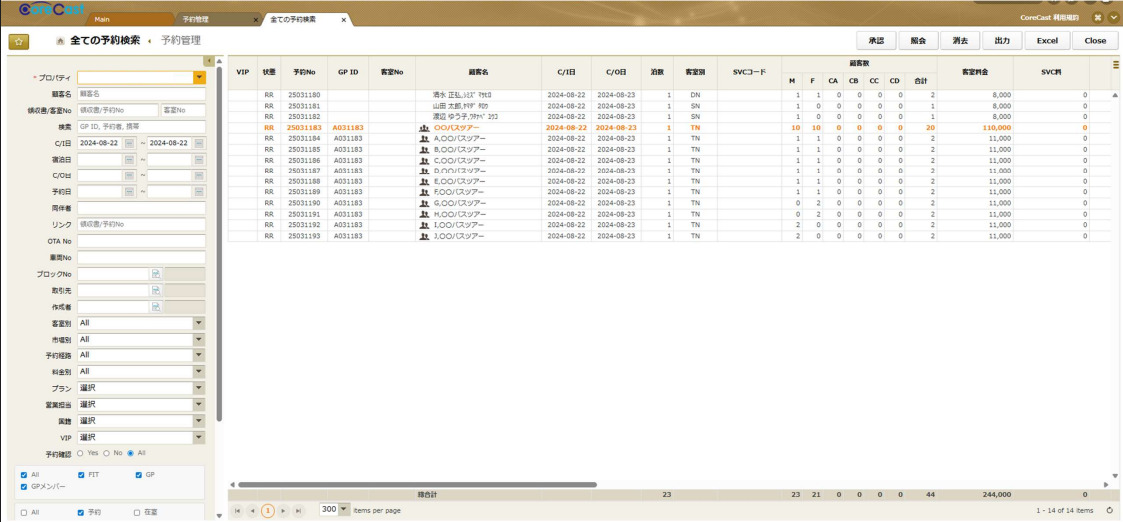
Task: Open the C/I start date calendar picker
Action: 129,143
